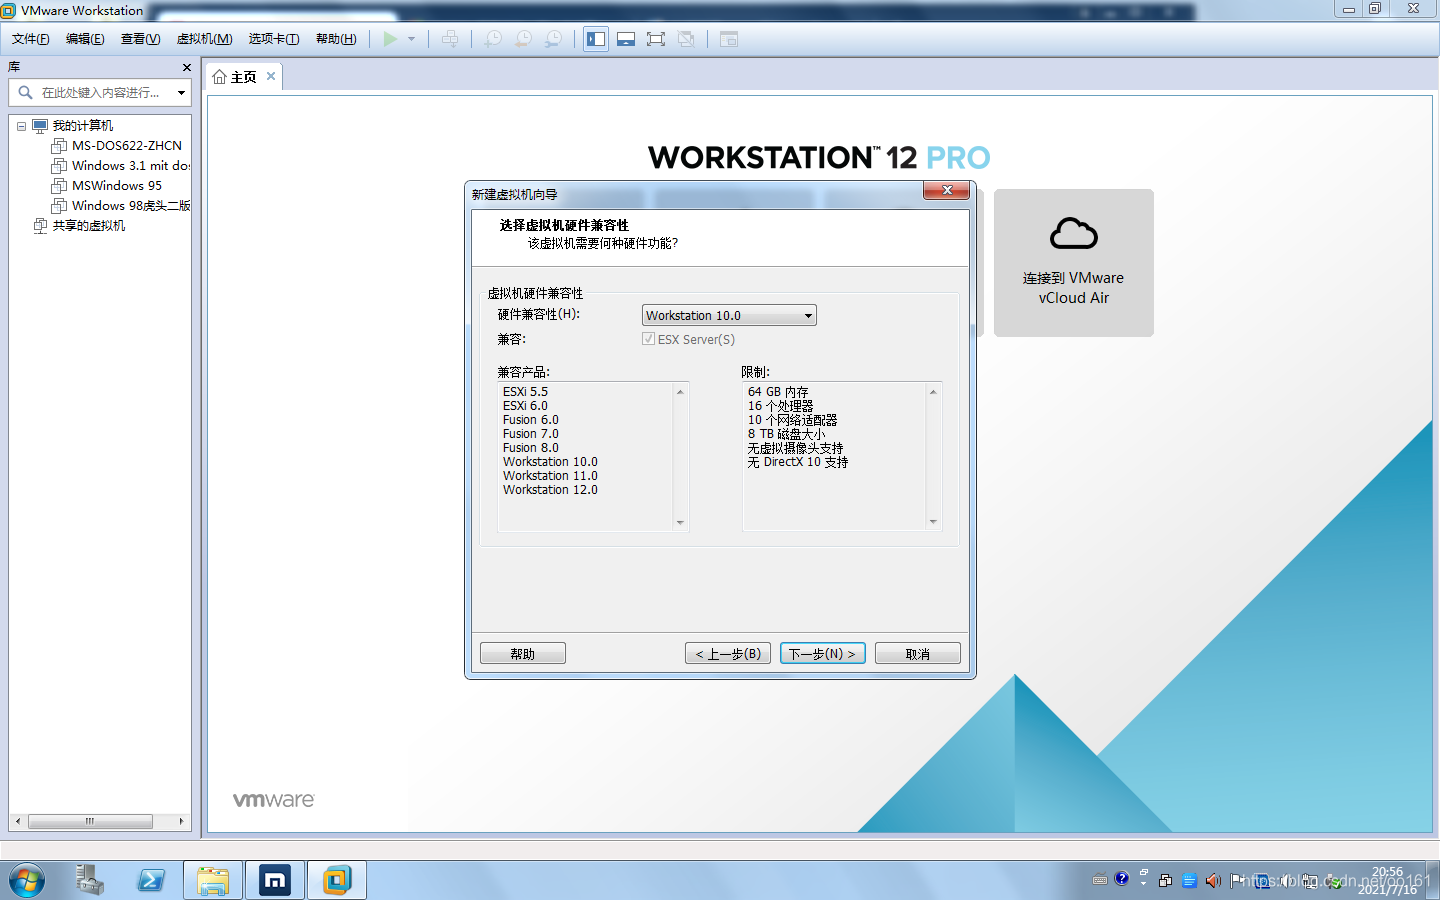1440x900 pixels.
Task: Select the Windows 98虎头二版 virtual machine
Action: click(x=131, y=206)
